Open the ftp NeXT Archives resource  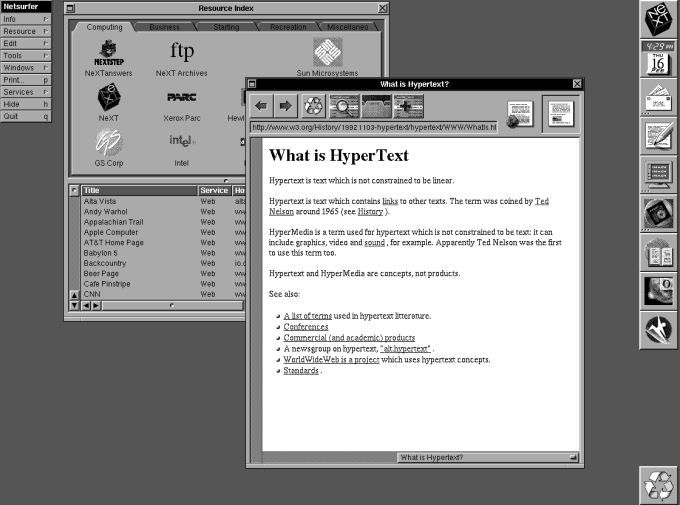(181, 58)
